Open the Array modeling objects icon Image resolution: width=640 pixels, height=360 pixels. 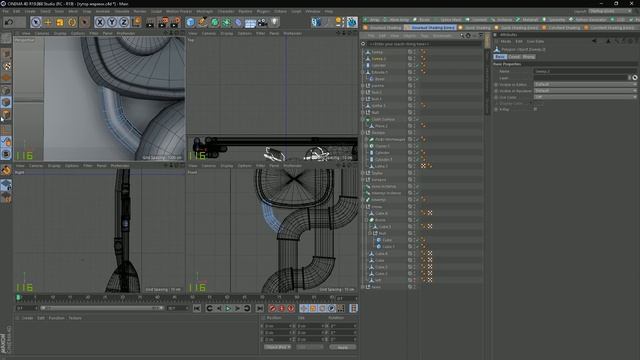coord(227,22)
